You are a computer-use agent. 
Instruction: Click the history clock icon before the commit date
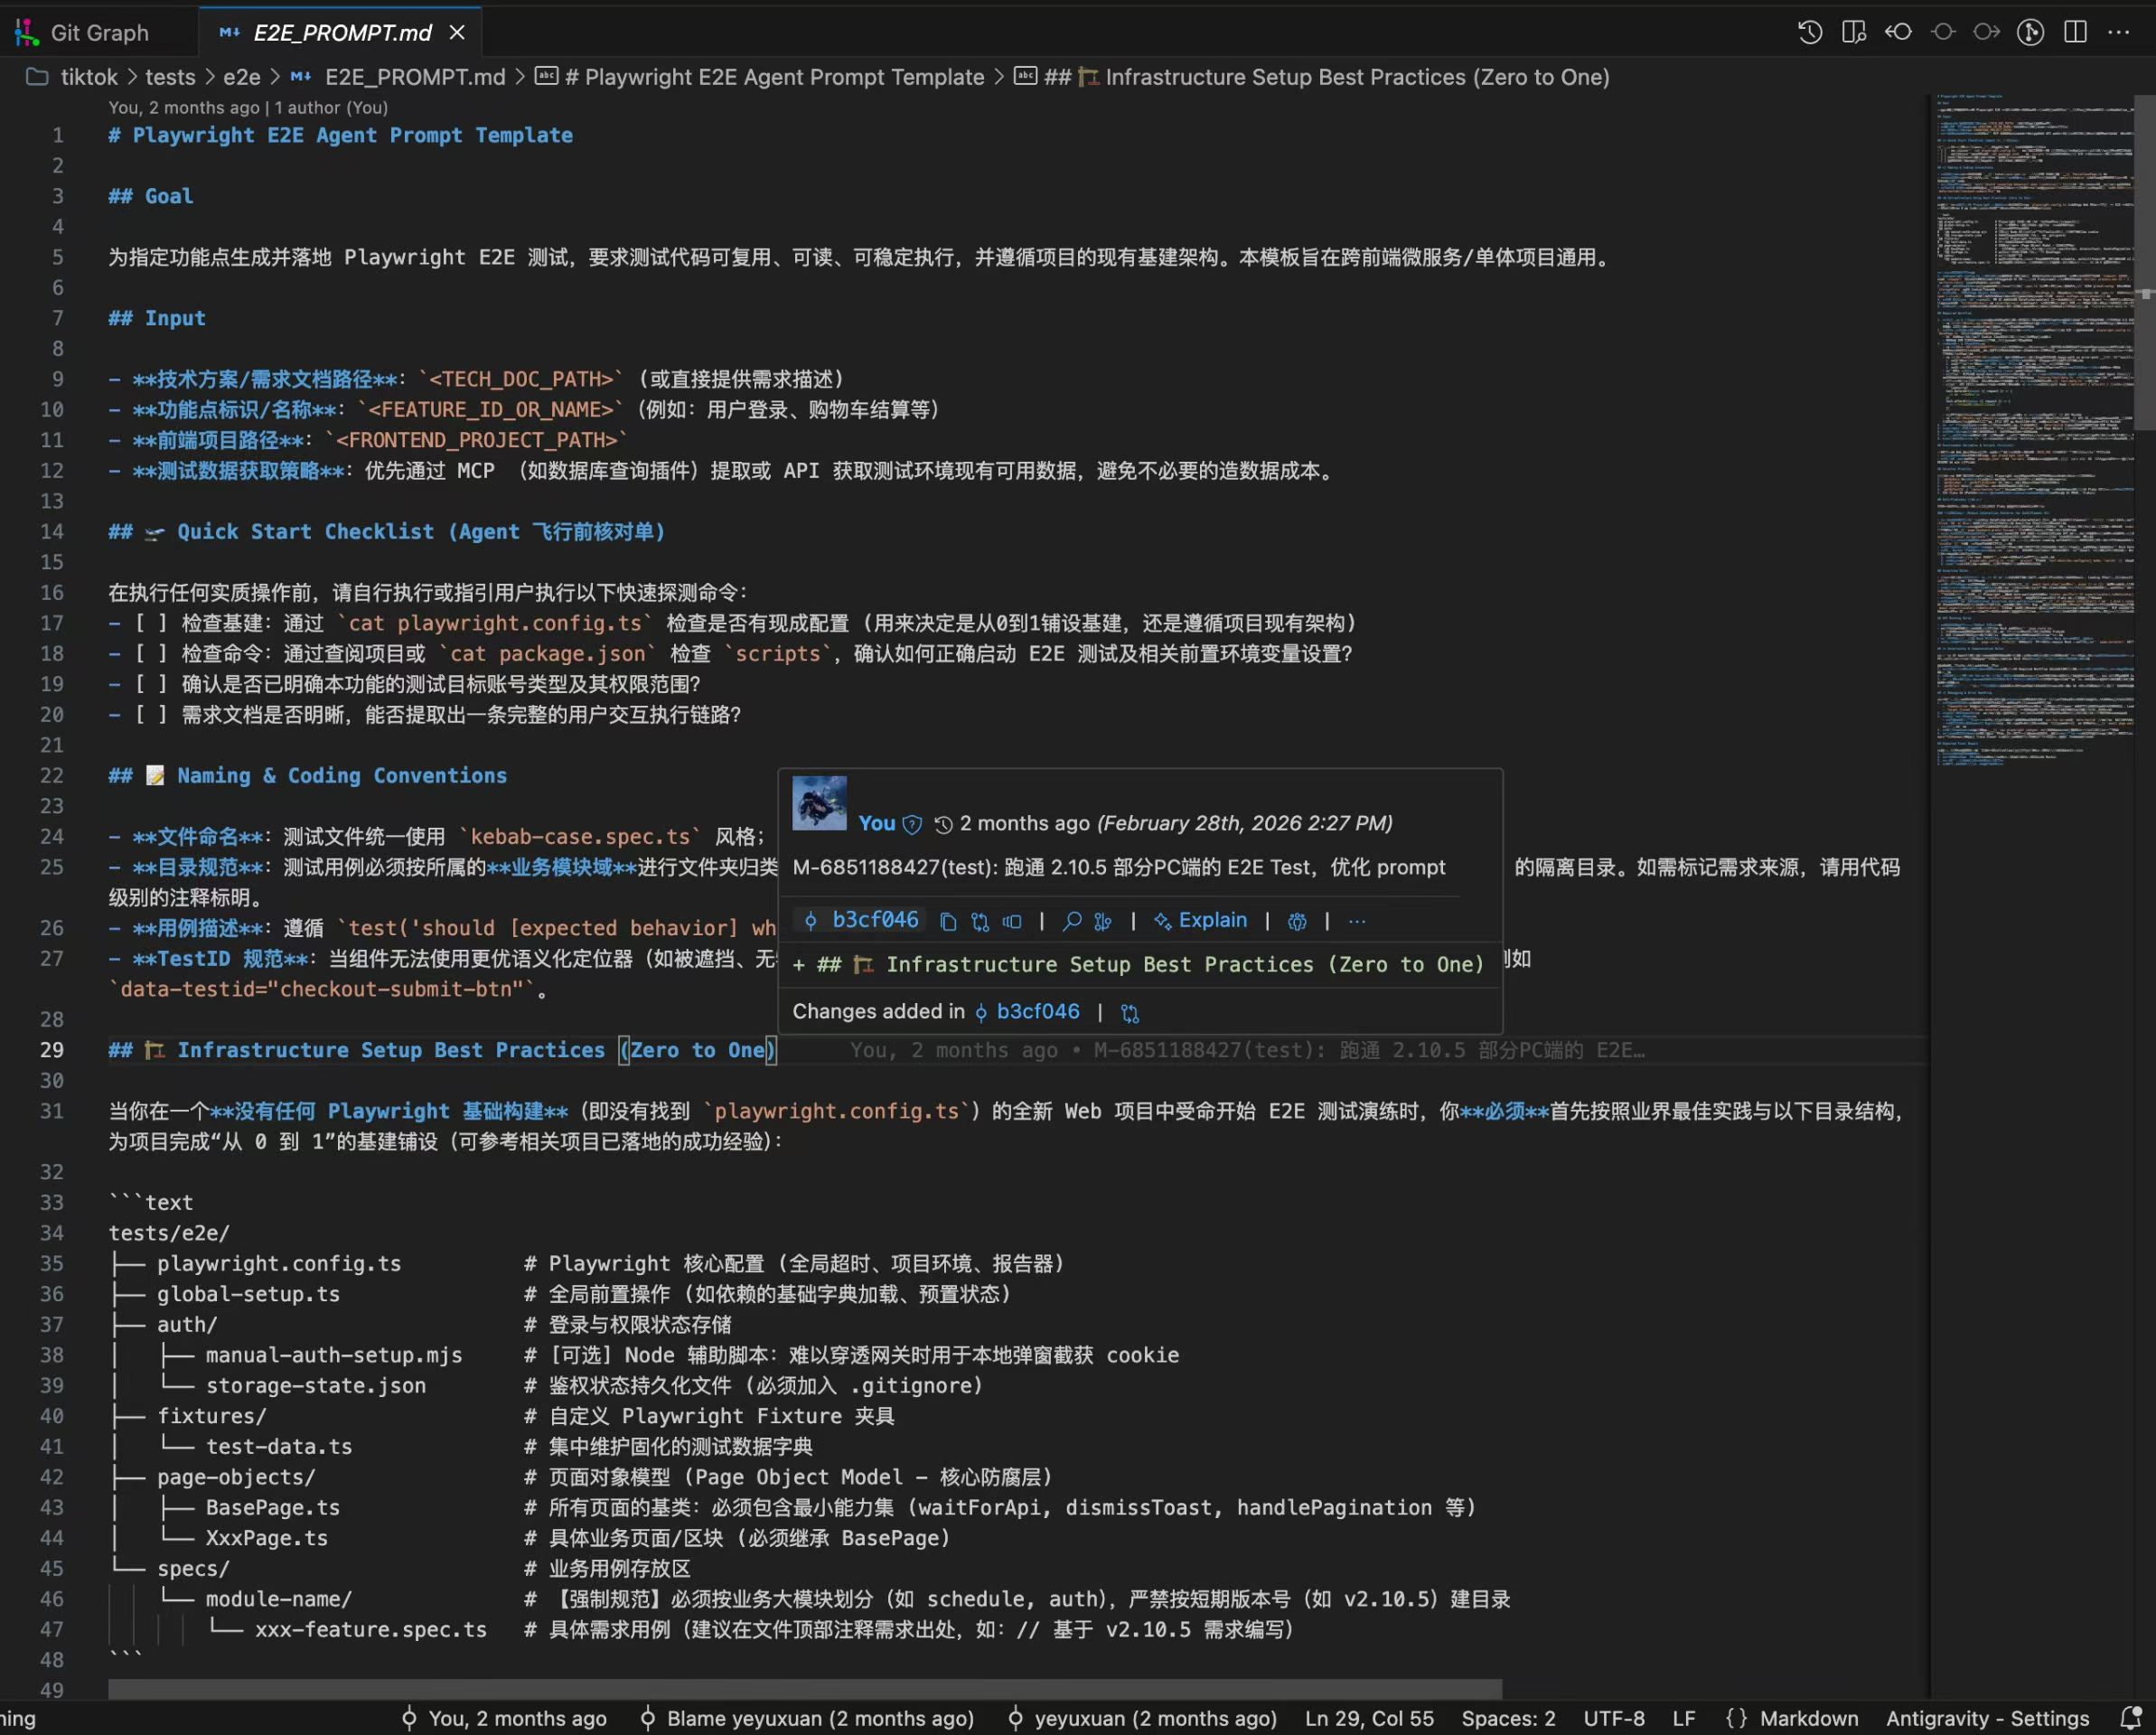click(943, 824)
